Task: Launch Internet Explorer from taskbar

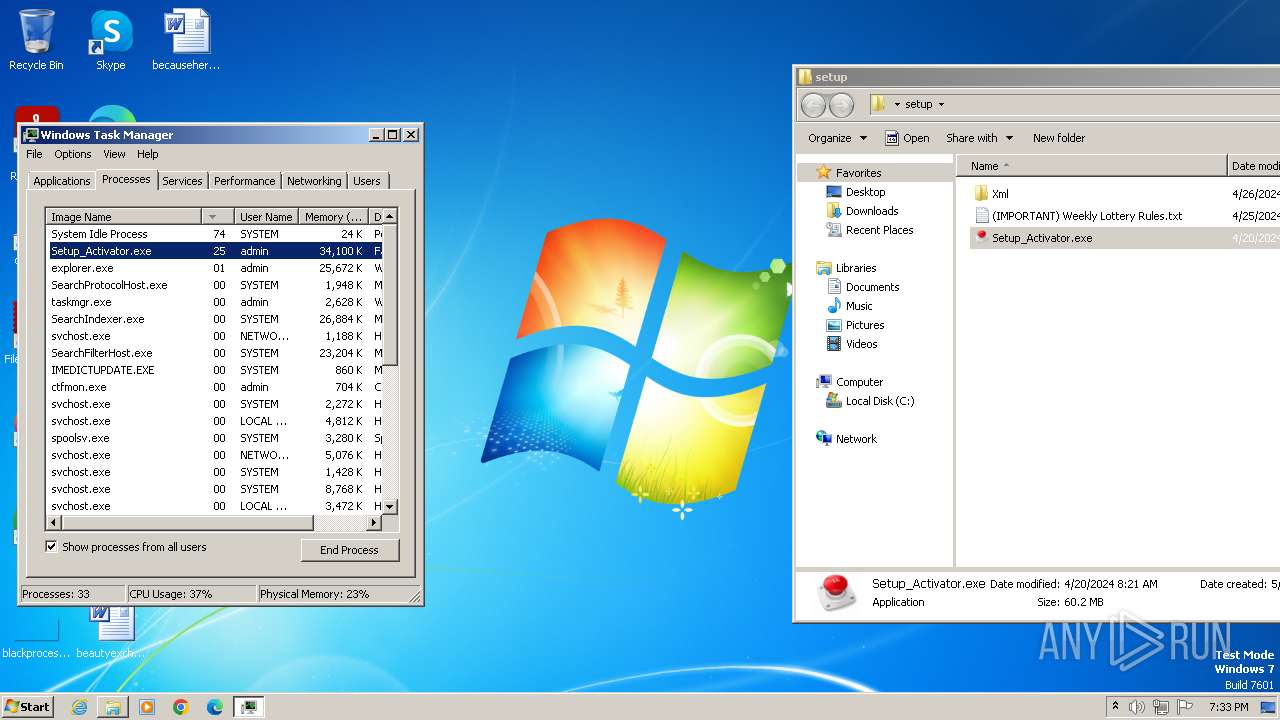Action: click(79, 707)
